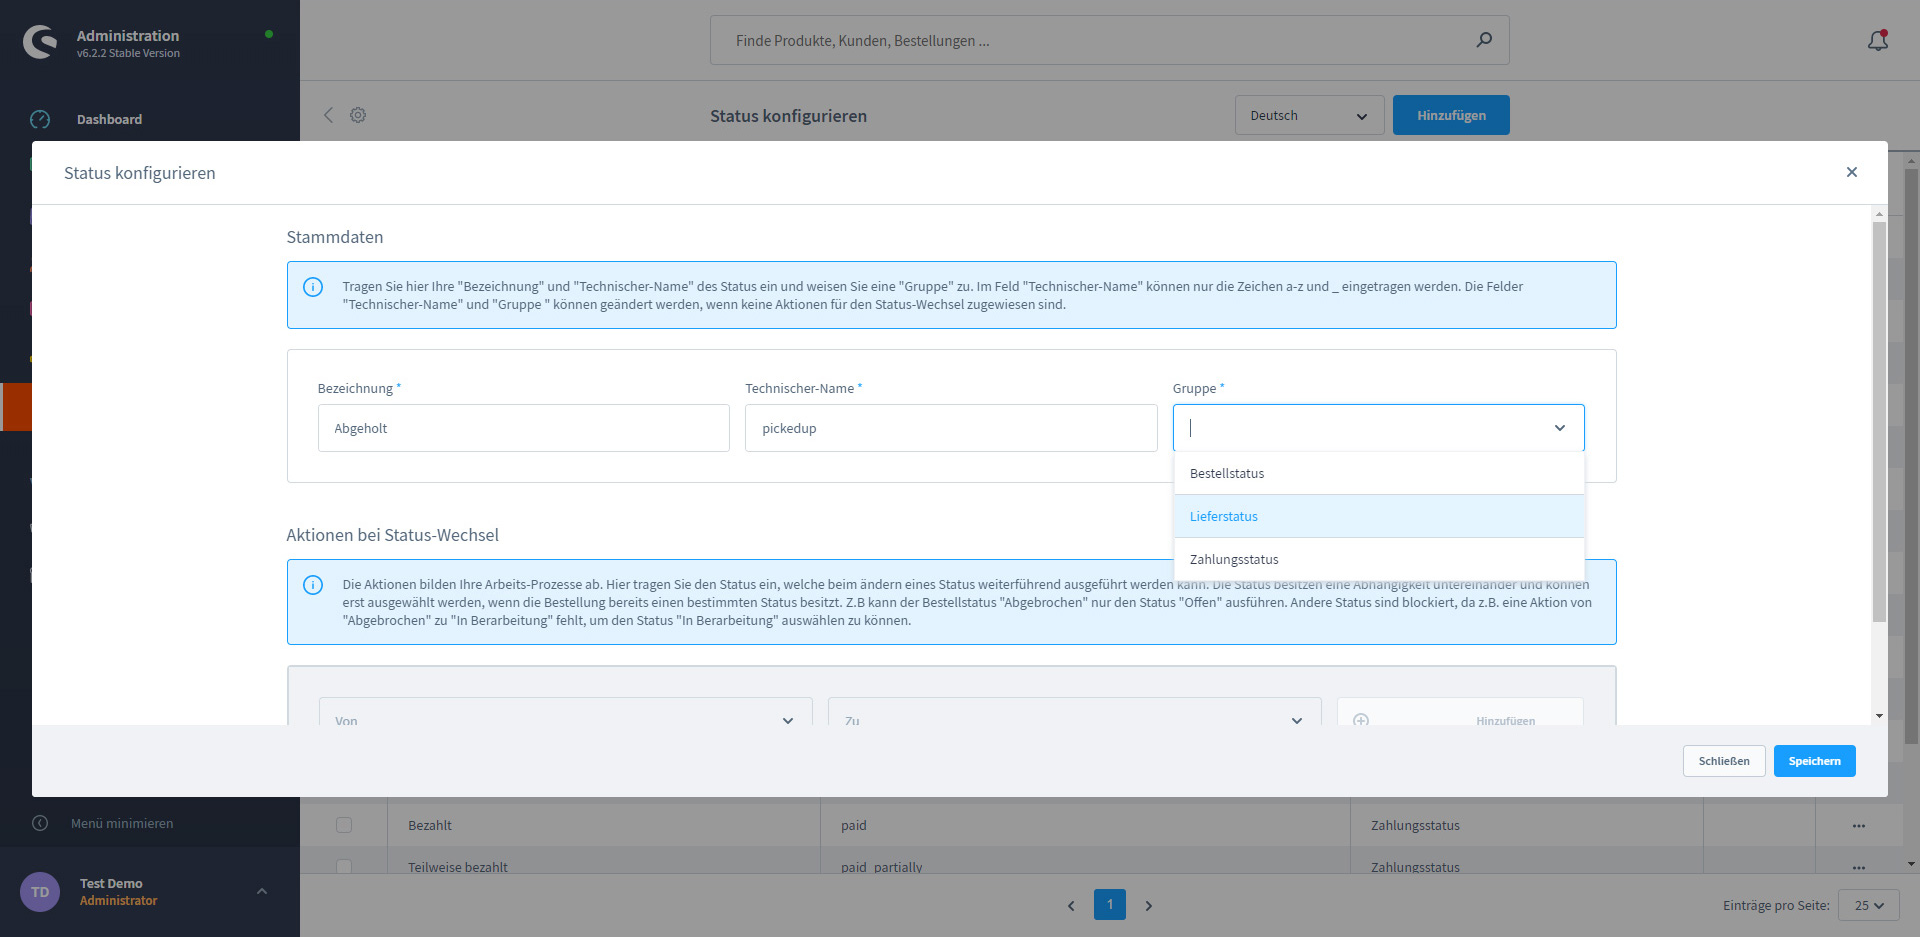Screen dimensions: 1920x937
Task: Click the blue Hinzufügen button in the header
Action: click(x=1451, y=115)
